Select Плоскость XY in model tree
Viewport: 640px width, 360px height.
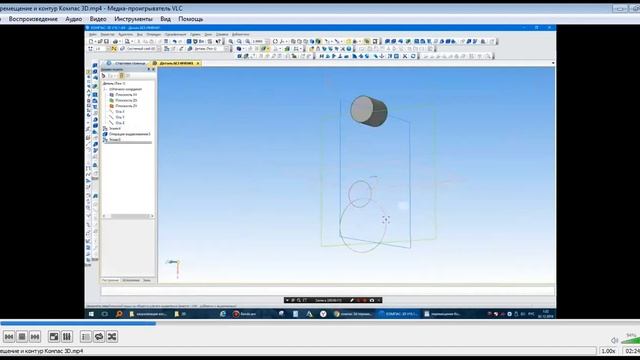pyautogui.click(x=123, y=95)
